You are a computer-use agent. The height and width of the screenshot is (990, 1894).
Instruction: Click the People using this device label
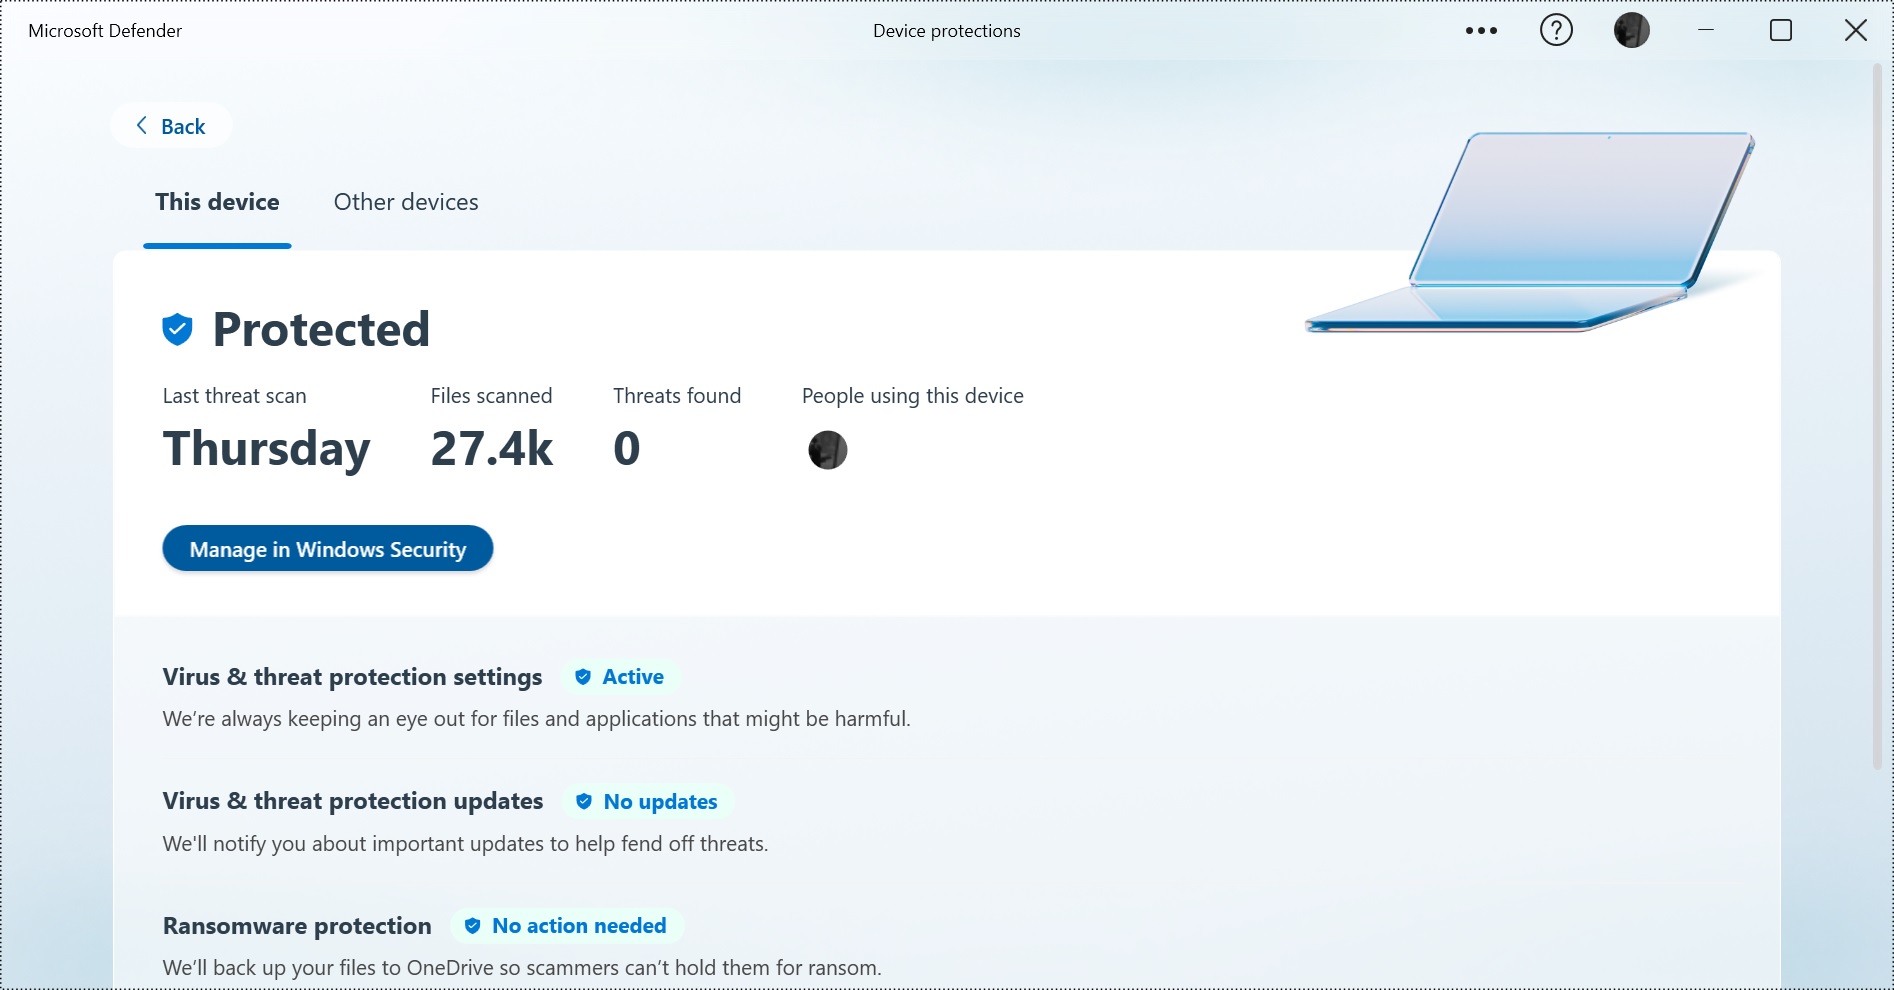click(913, 396)
